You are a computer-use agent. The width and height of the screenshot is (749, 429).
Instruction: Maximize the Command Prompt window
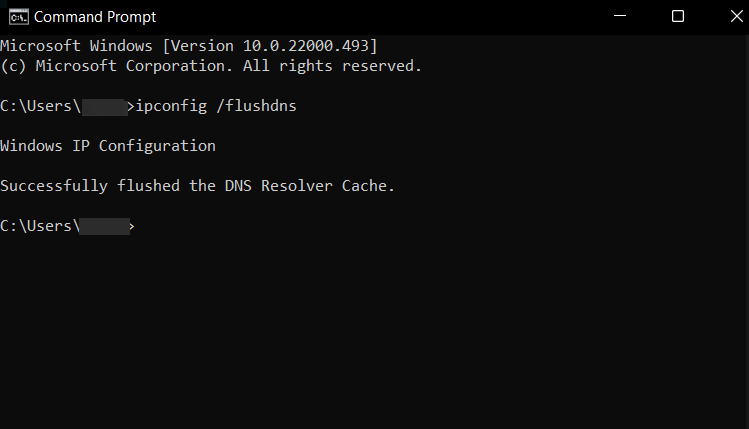coord(678,16)
